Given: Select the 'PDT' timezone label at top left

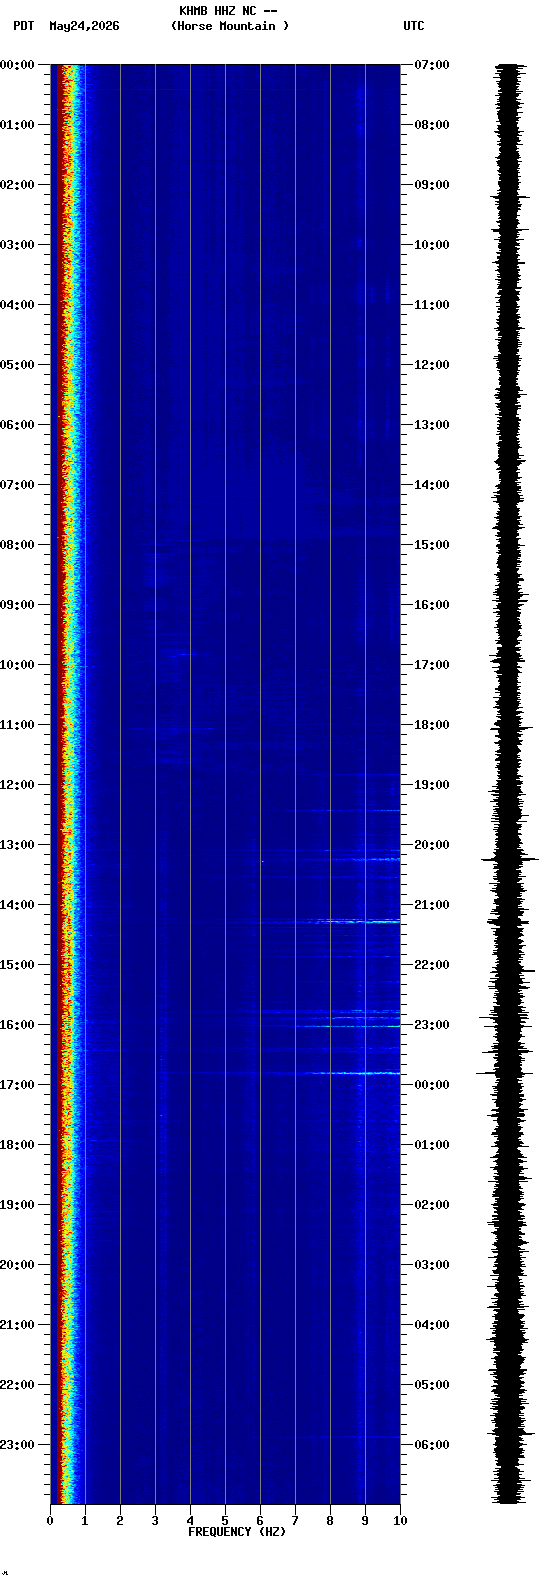Looking at the screenshot, I should [23, 26].
